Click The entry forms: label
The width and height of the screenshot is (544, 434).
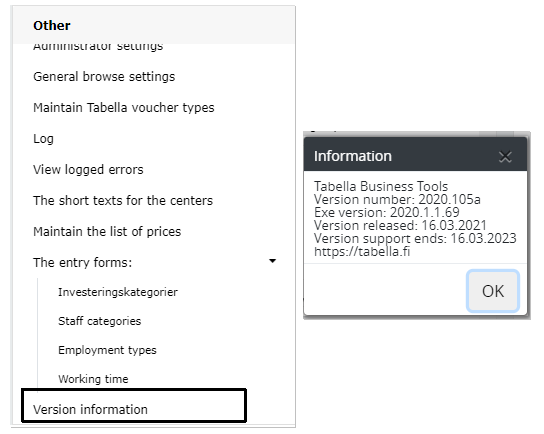point(83,263)
